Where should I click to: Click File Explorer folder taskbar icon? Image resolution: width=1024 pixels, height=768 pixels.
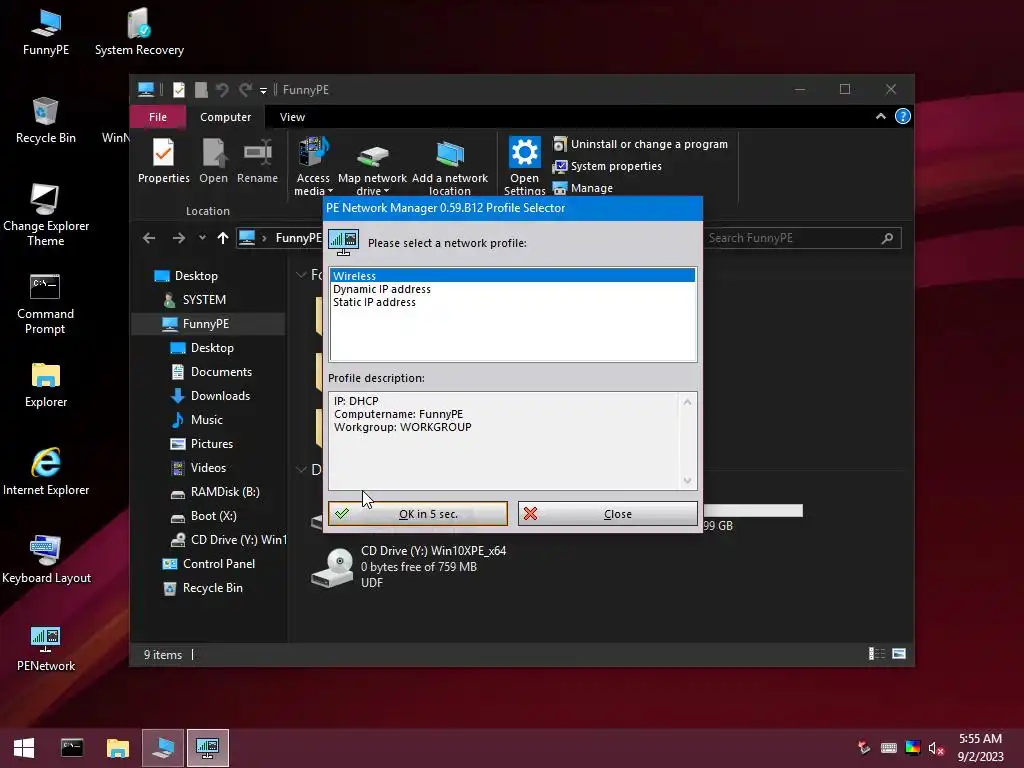(x=118, y=748)
